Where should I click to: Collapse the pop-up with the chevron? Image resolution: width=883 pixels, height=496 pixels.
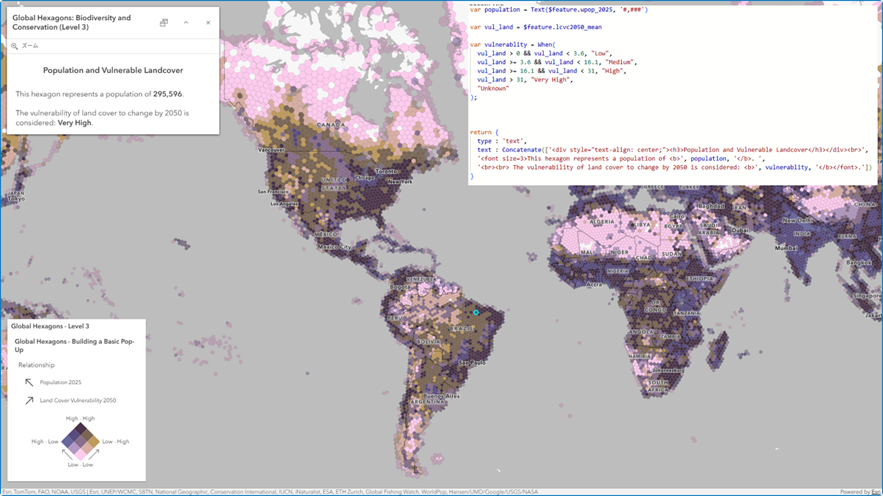pos(186,23)
